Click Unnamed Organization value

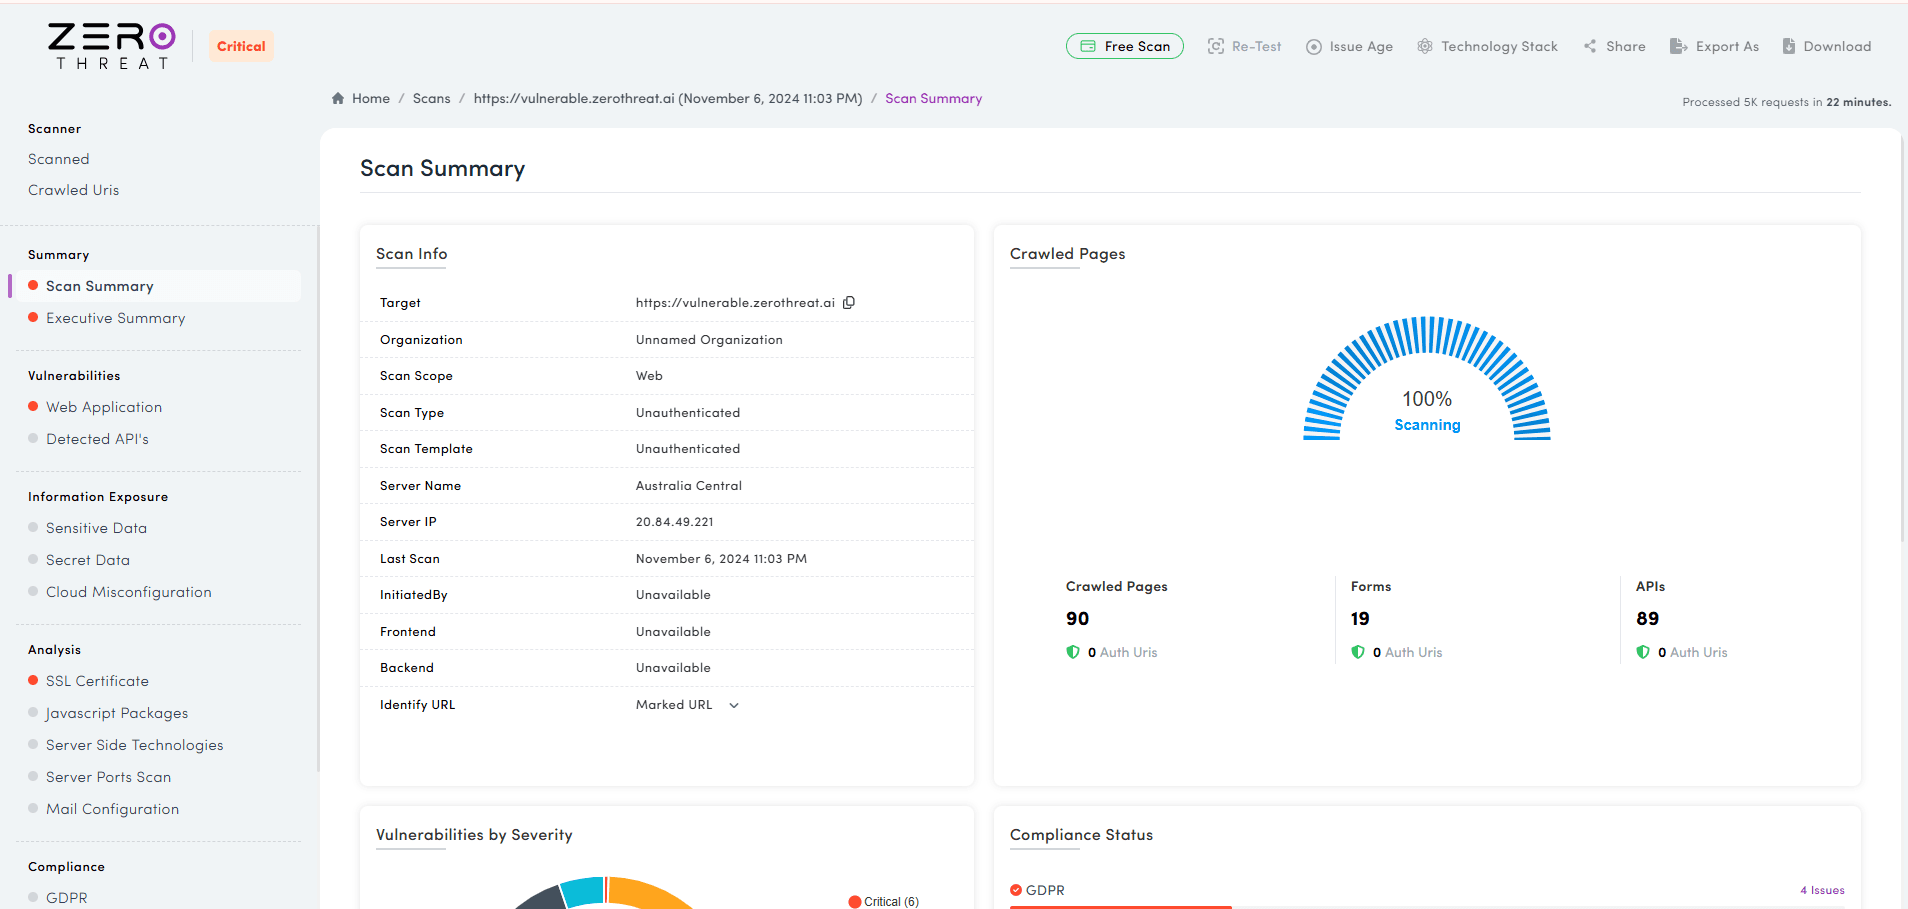(x=709, y=340)
